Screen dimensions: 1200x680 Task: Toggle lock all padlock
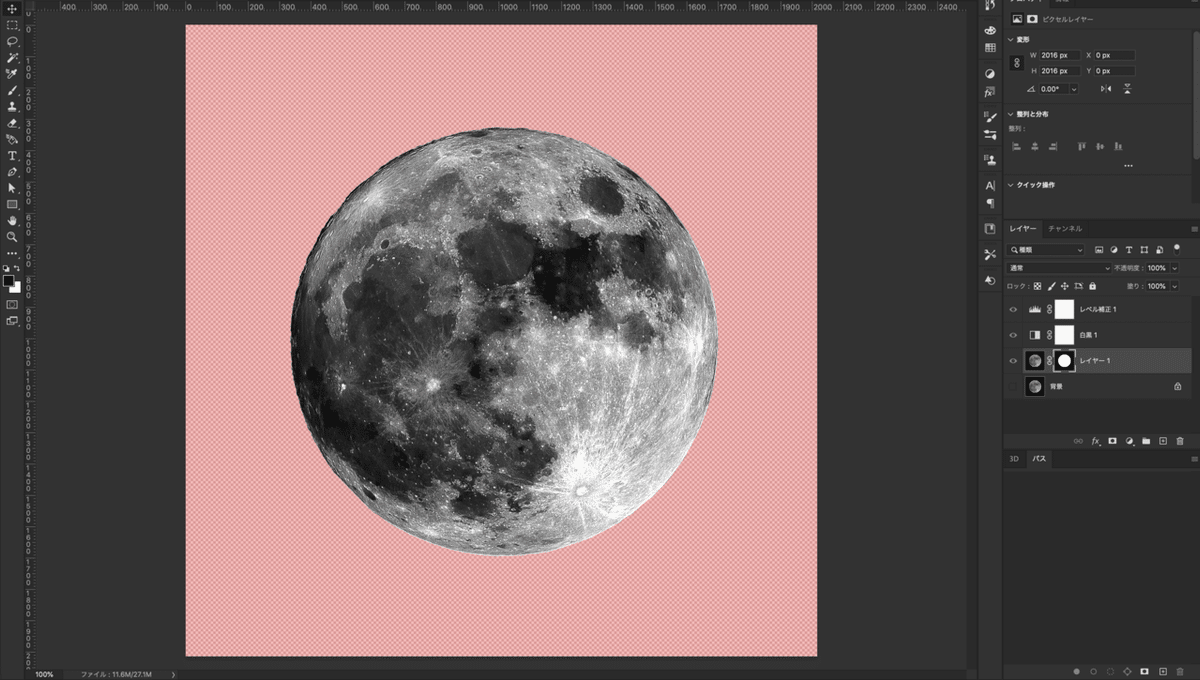1093,286
